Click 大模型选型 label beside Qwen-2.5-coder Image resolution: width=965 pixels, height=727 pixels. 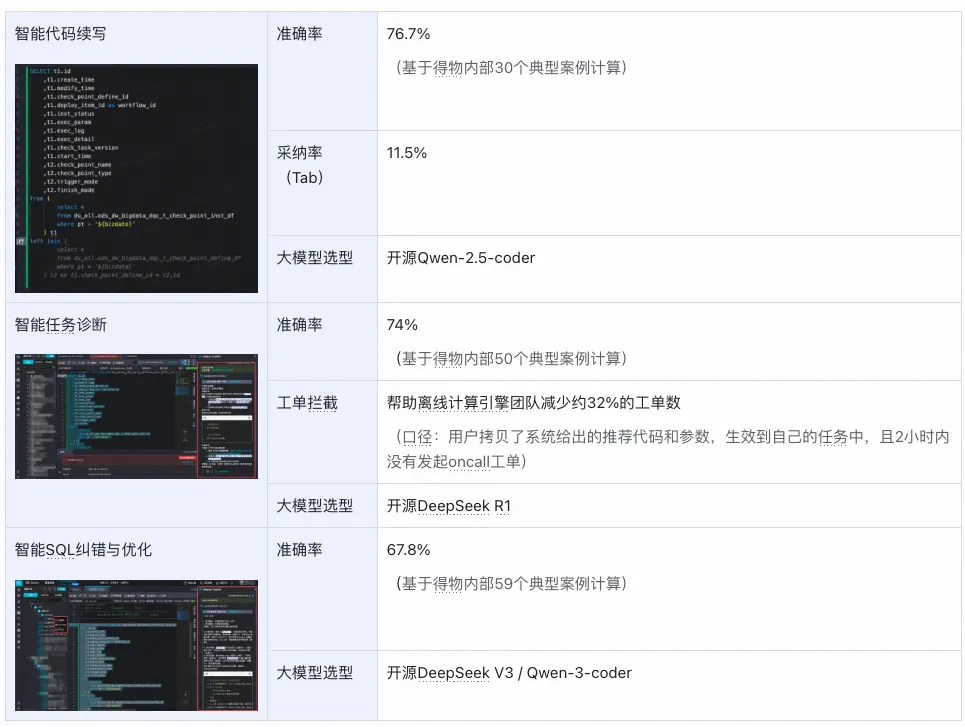tap(314, 258)
